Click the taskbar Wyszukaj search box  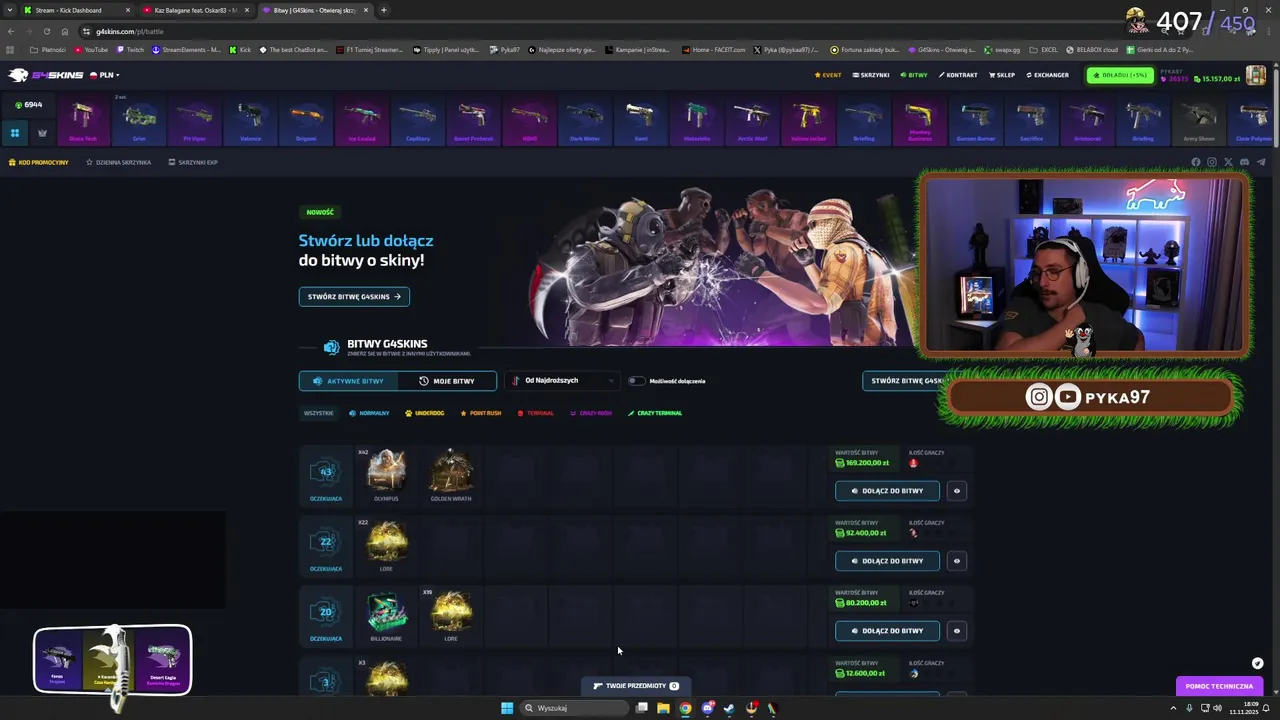[x=574, y=708]
